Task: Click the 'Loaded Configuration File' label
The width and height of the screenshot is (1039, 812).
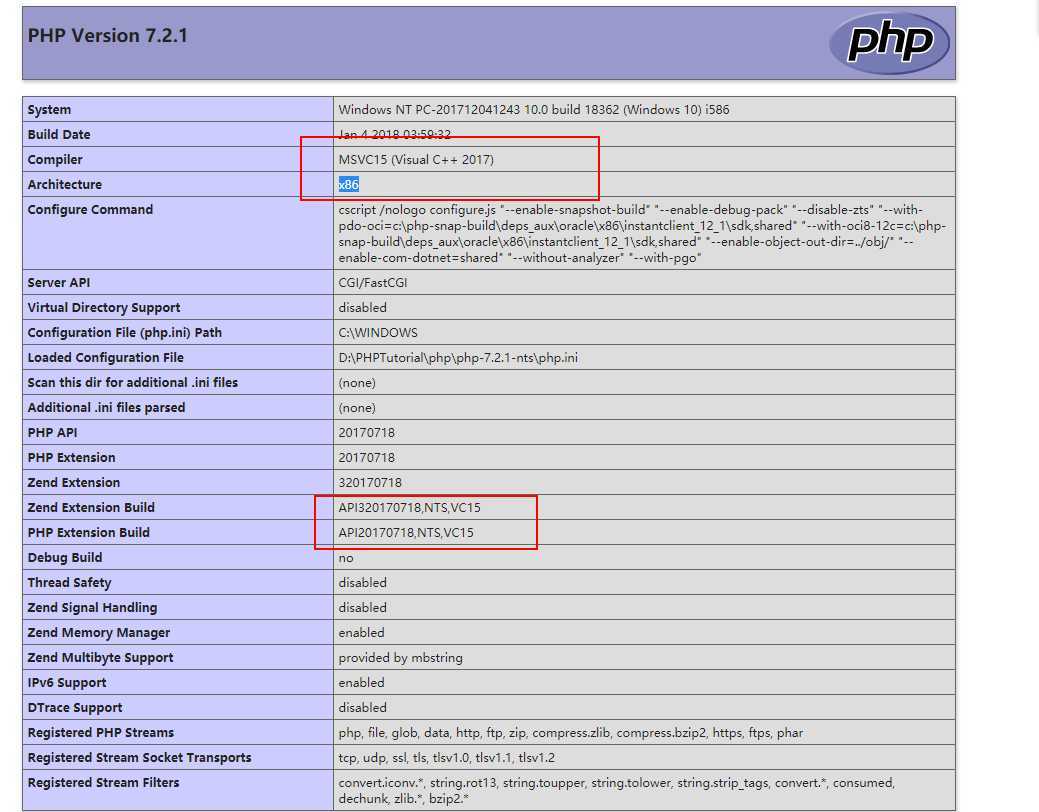Action: pyautogui.click(x=105, y=357)
